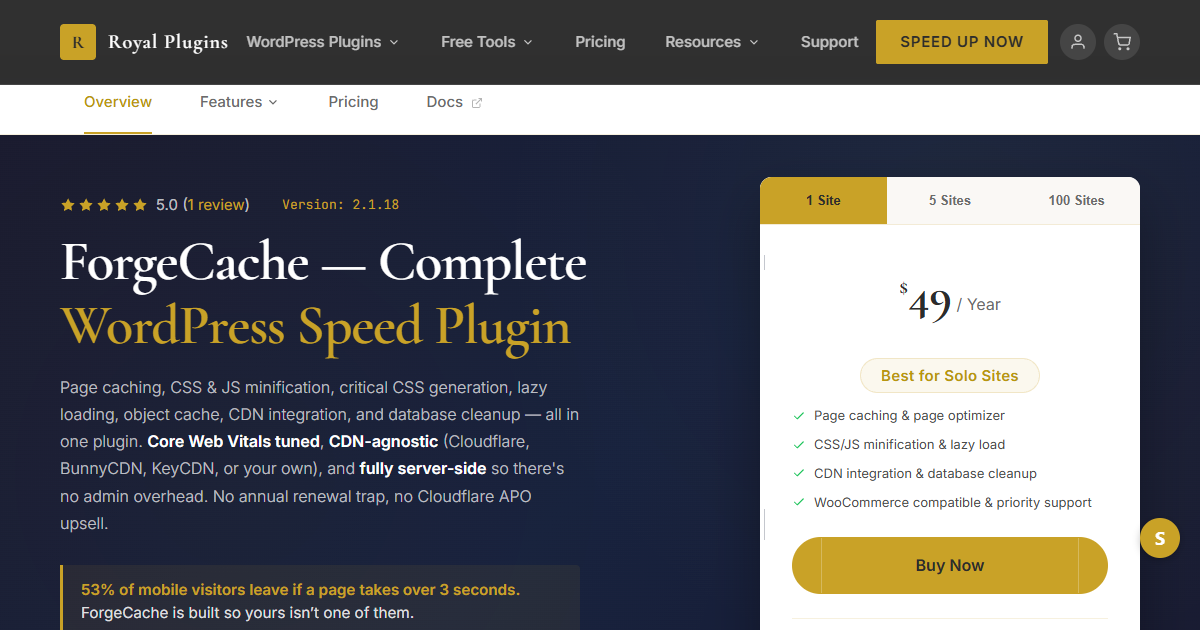This screenshot has width=1200, height=630.
Task: Click the 5.0 rating score
Action: point(167,205)
